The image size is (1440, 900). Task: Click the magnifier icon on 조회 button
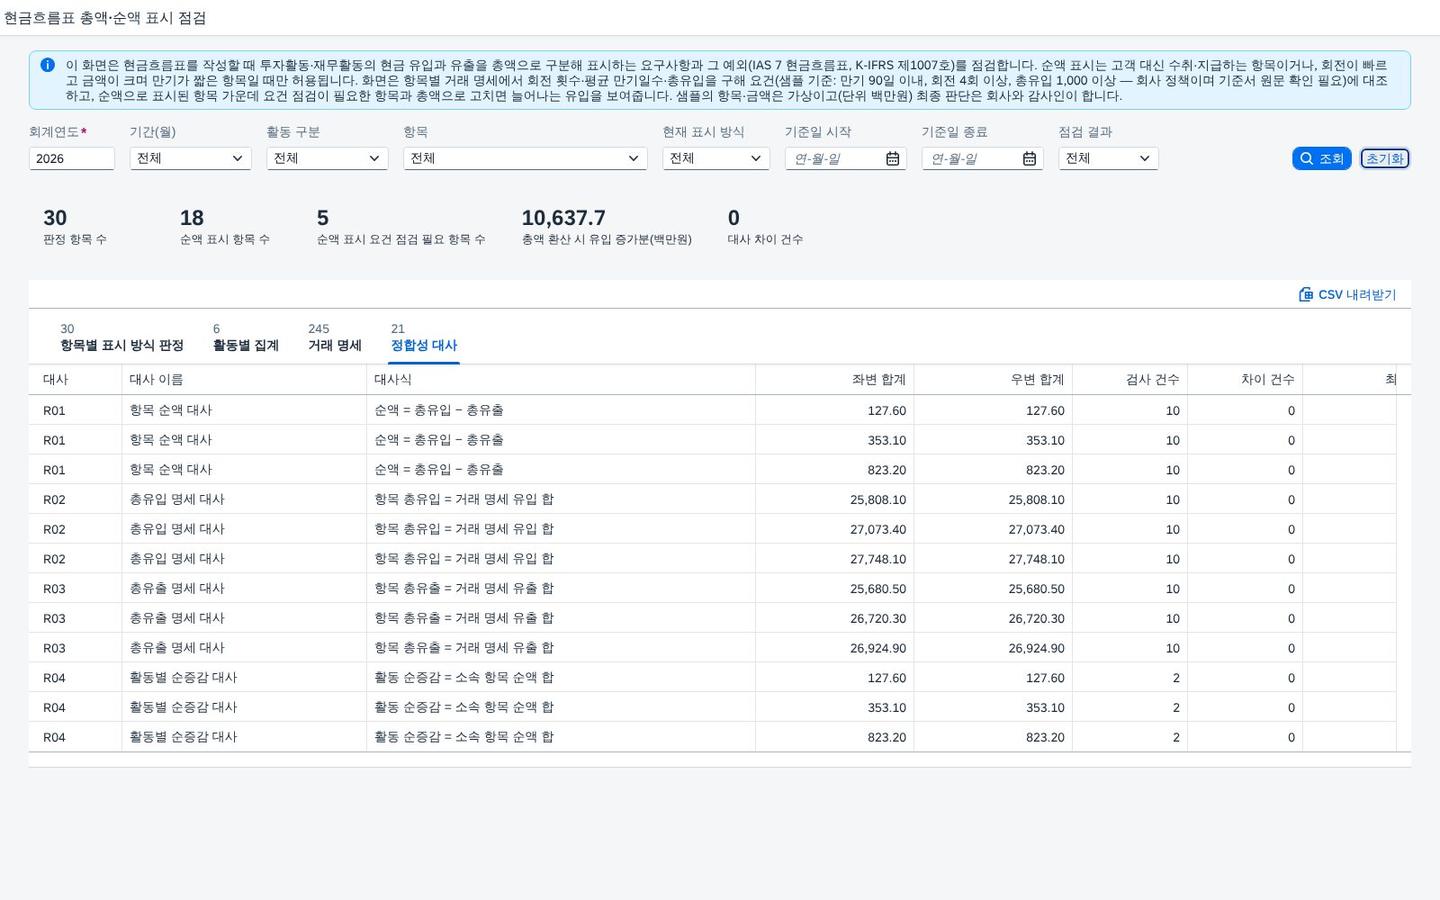[x=1306, y=159]
